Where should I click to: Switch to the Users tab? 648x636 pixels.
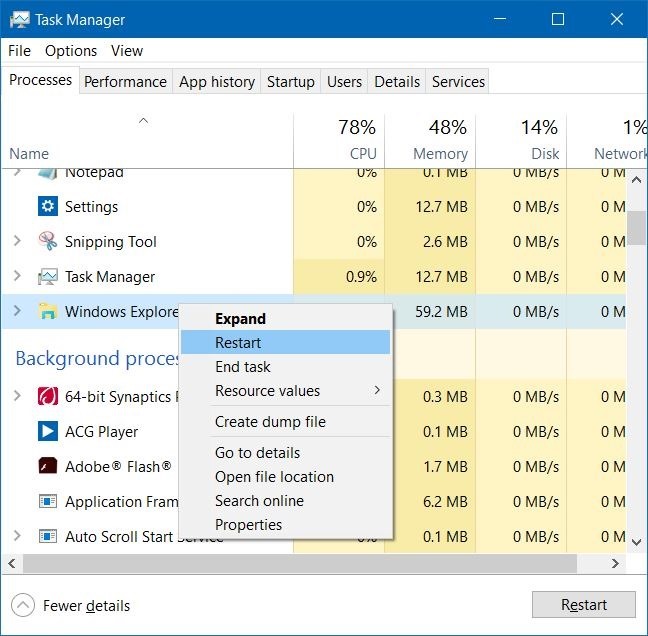pyautogui.click(x=344, y=81)
